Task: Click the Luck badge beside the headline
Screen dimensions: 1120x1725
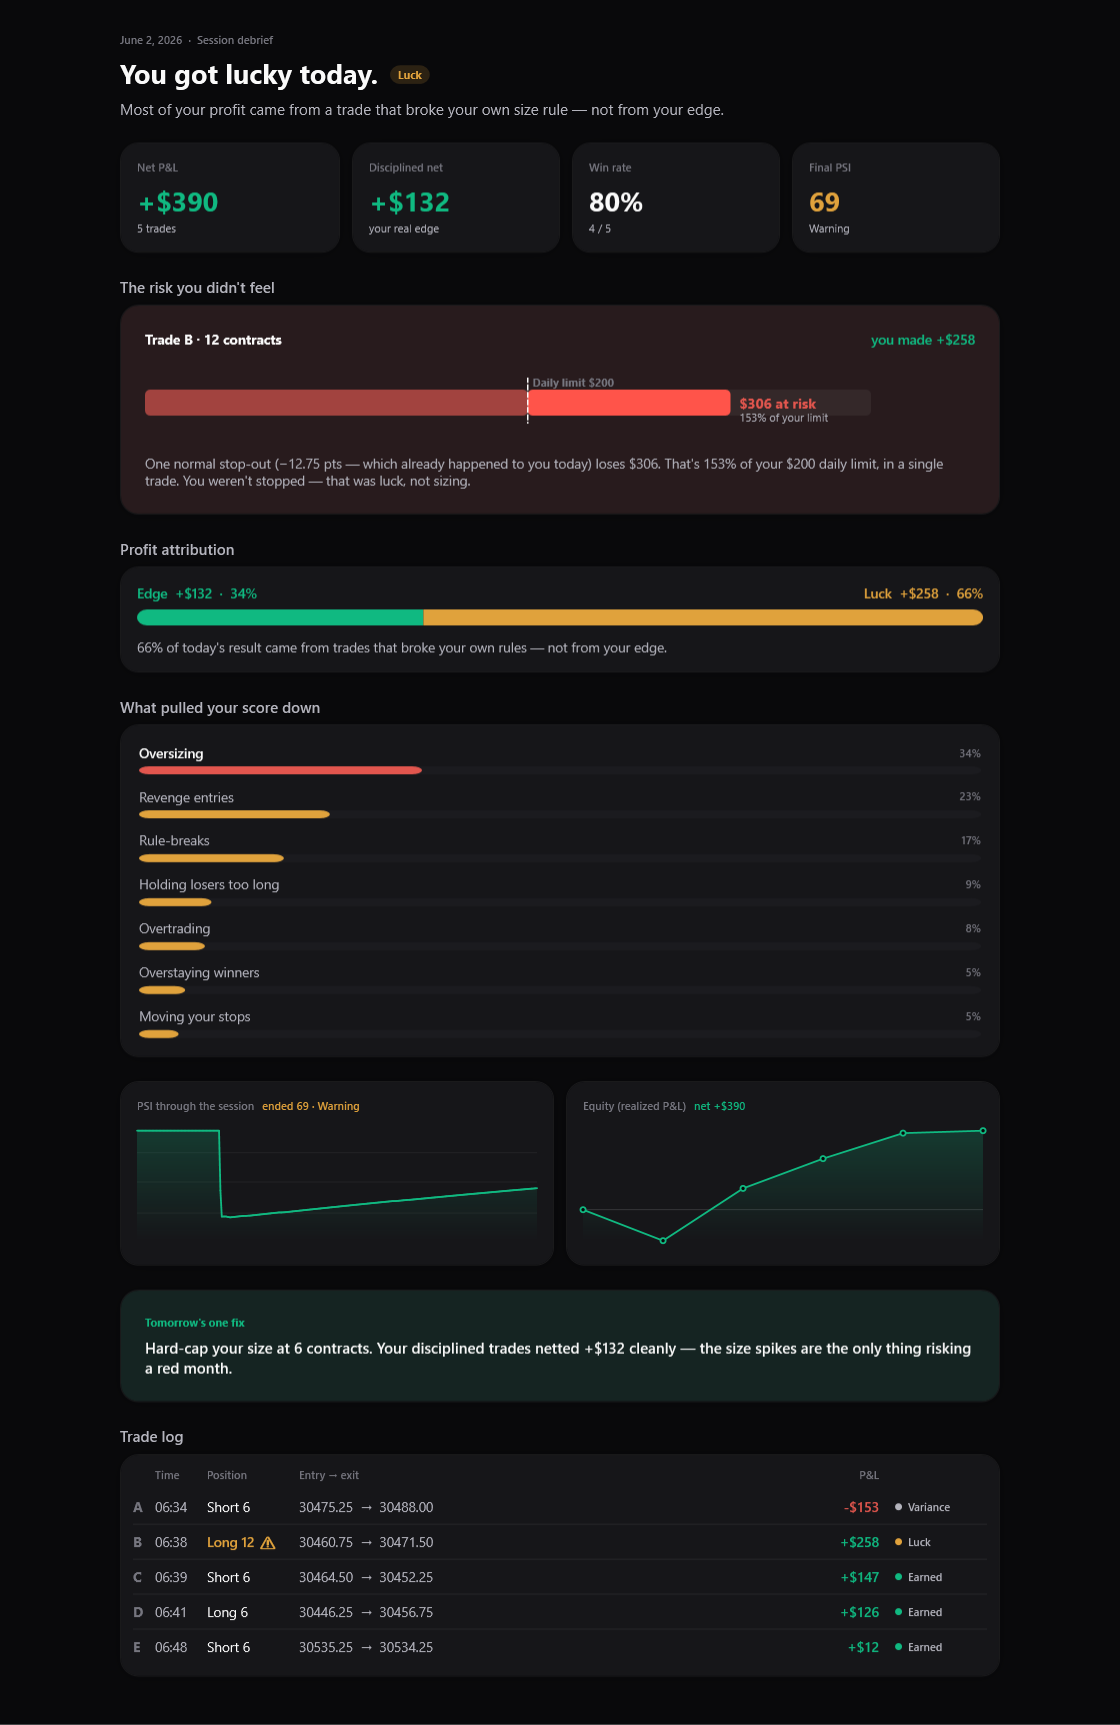Action: [x=410, y=75]
